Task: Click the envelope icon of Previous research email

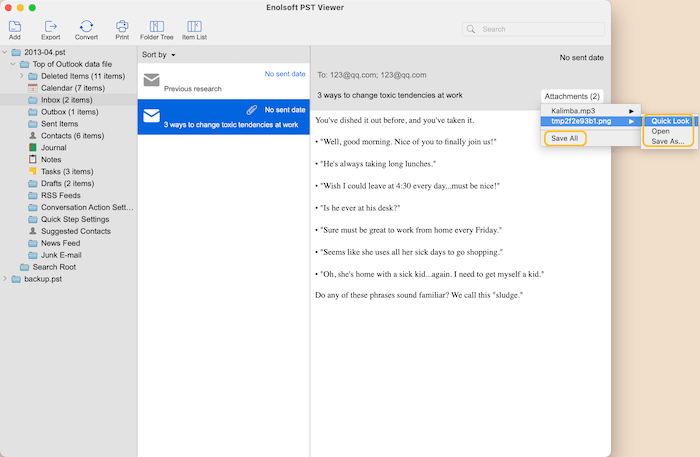Action: (x=151, y=80)
